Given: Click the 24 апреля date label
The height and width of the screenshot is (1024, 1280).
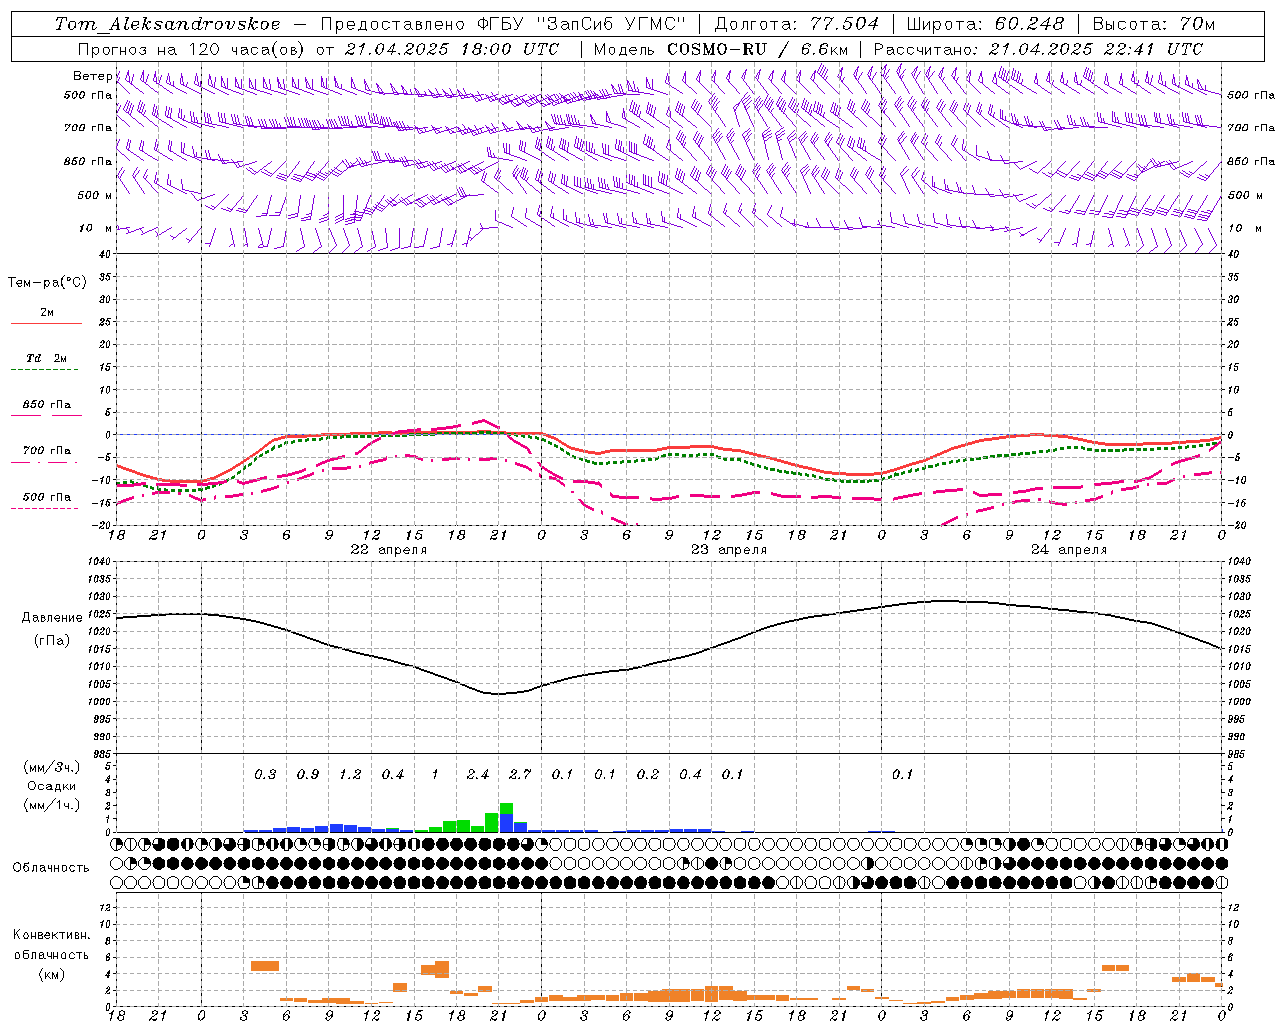Looking at the screenshot, I should tap(1069, 550).
